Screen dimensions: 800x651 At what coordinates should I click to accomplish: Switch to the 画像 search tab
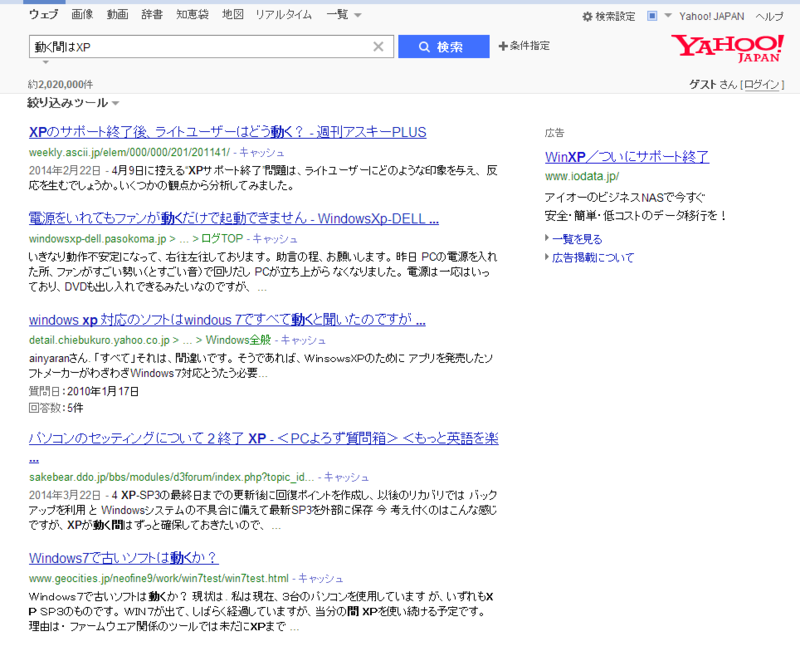click(83, 14)
